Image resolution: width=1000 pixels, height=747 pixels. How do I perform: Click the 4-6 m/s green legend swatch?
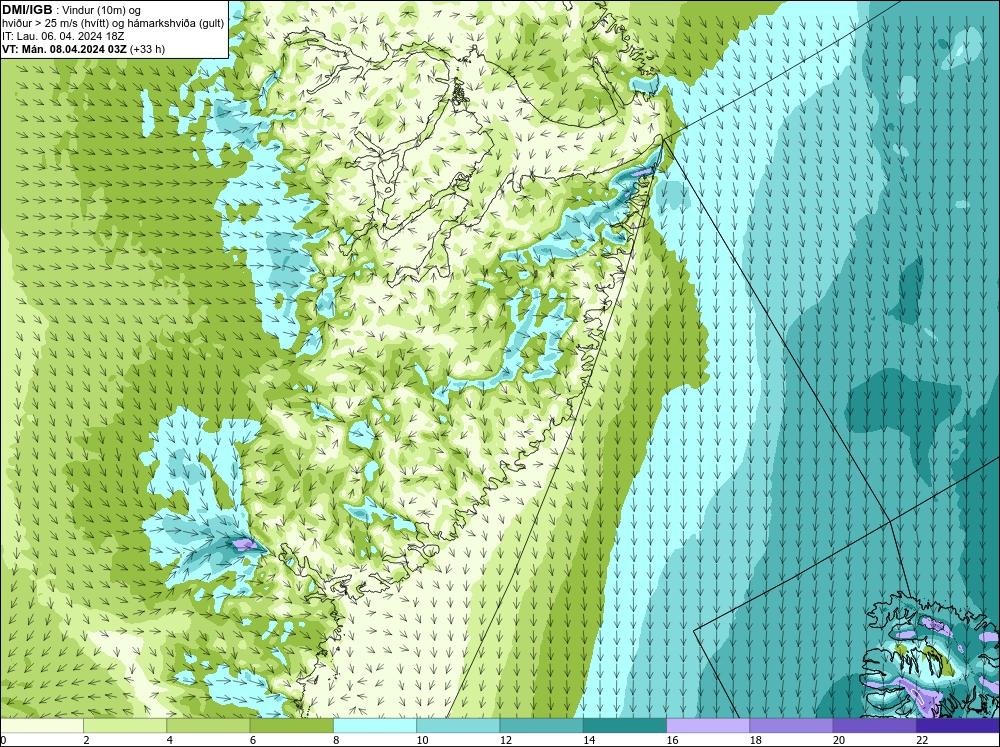click(x=208, y=725)
